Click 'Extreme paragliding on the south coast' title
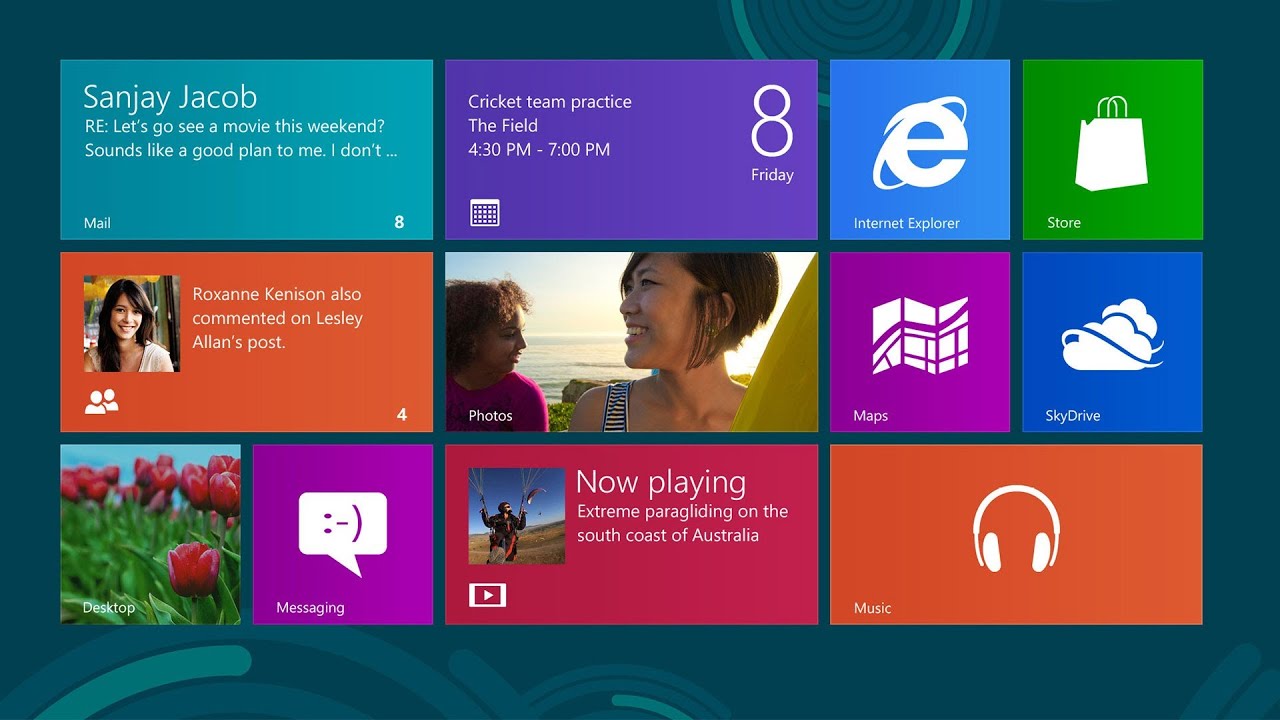This screenshot has width=1280, height=720. pos(682,523)
